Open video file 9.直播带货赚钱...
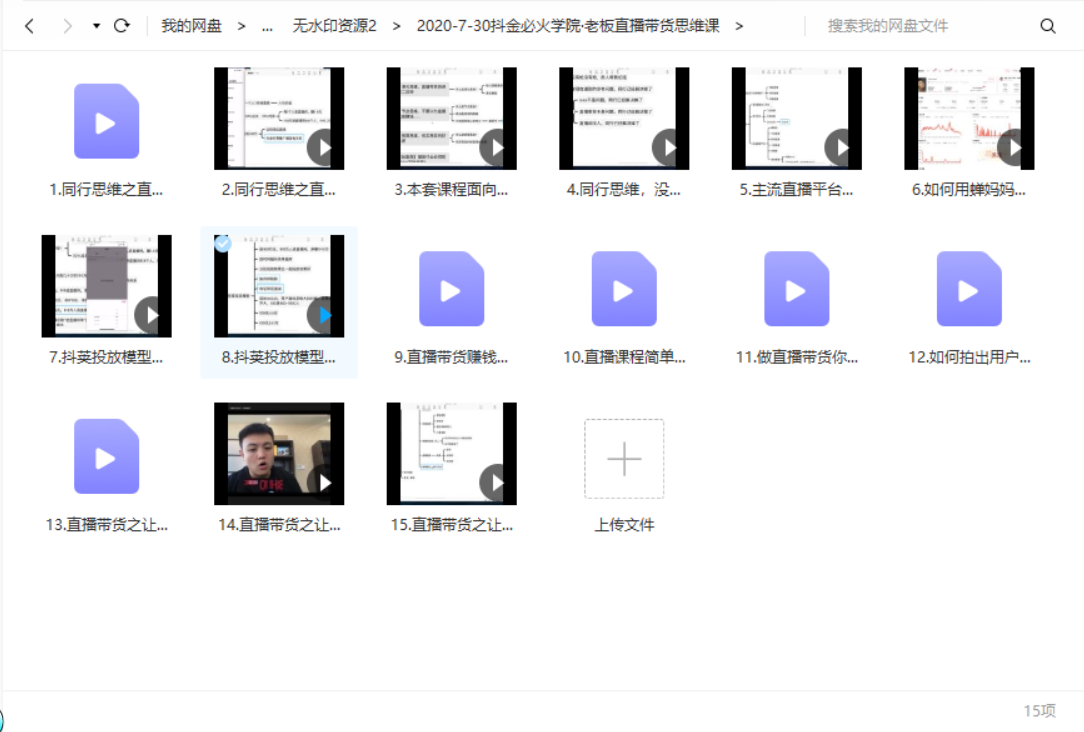The width and height of the screenshot is (1084, 732). (451, 289)
